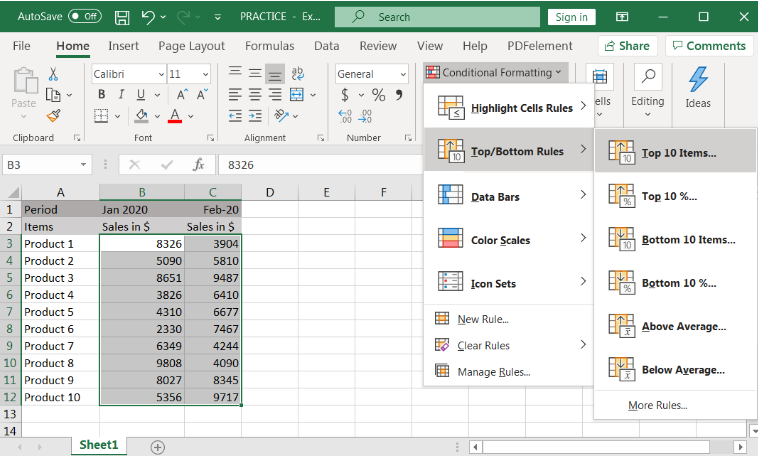Click the Orientation text angle icon
Screen dimensions: 758x456
click(281, 116)
